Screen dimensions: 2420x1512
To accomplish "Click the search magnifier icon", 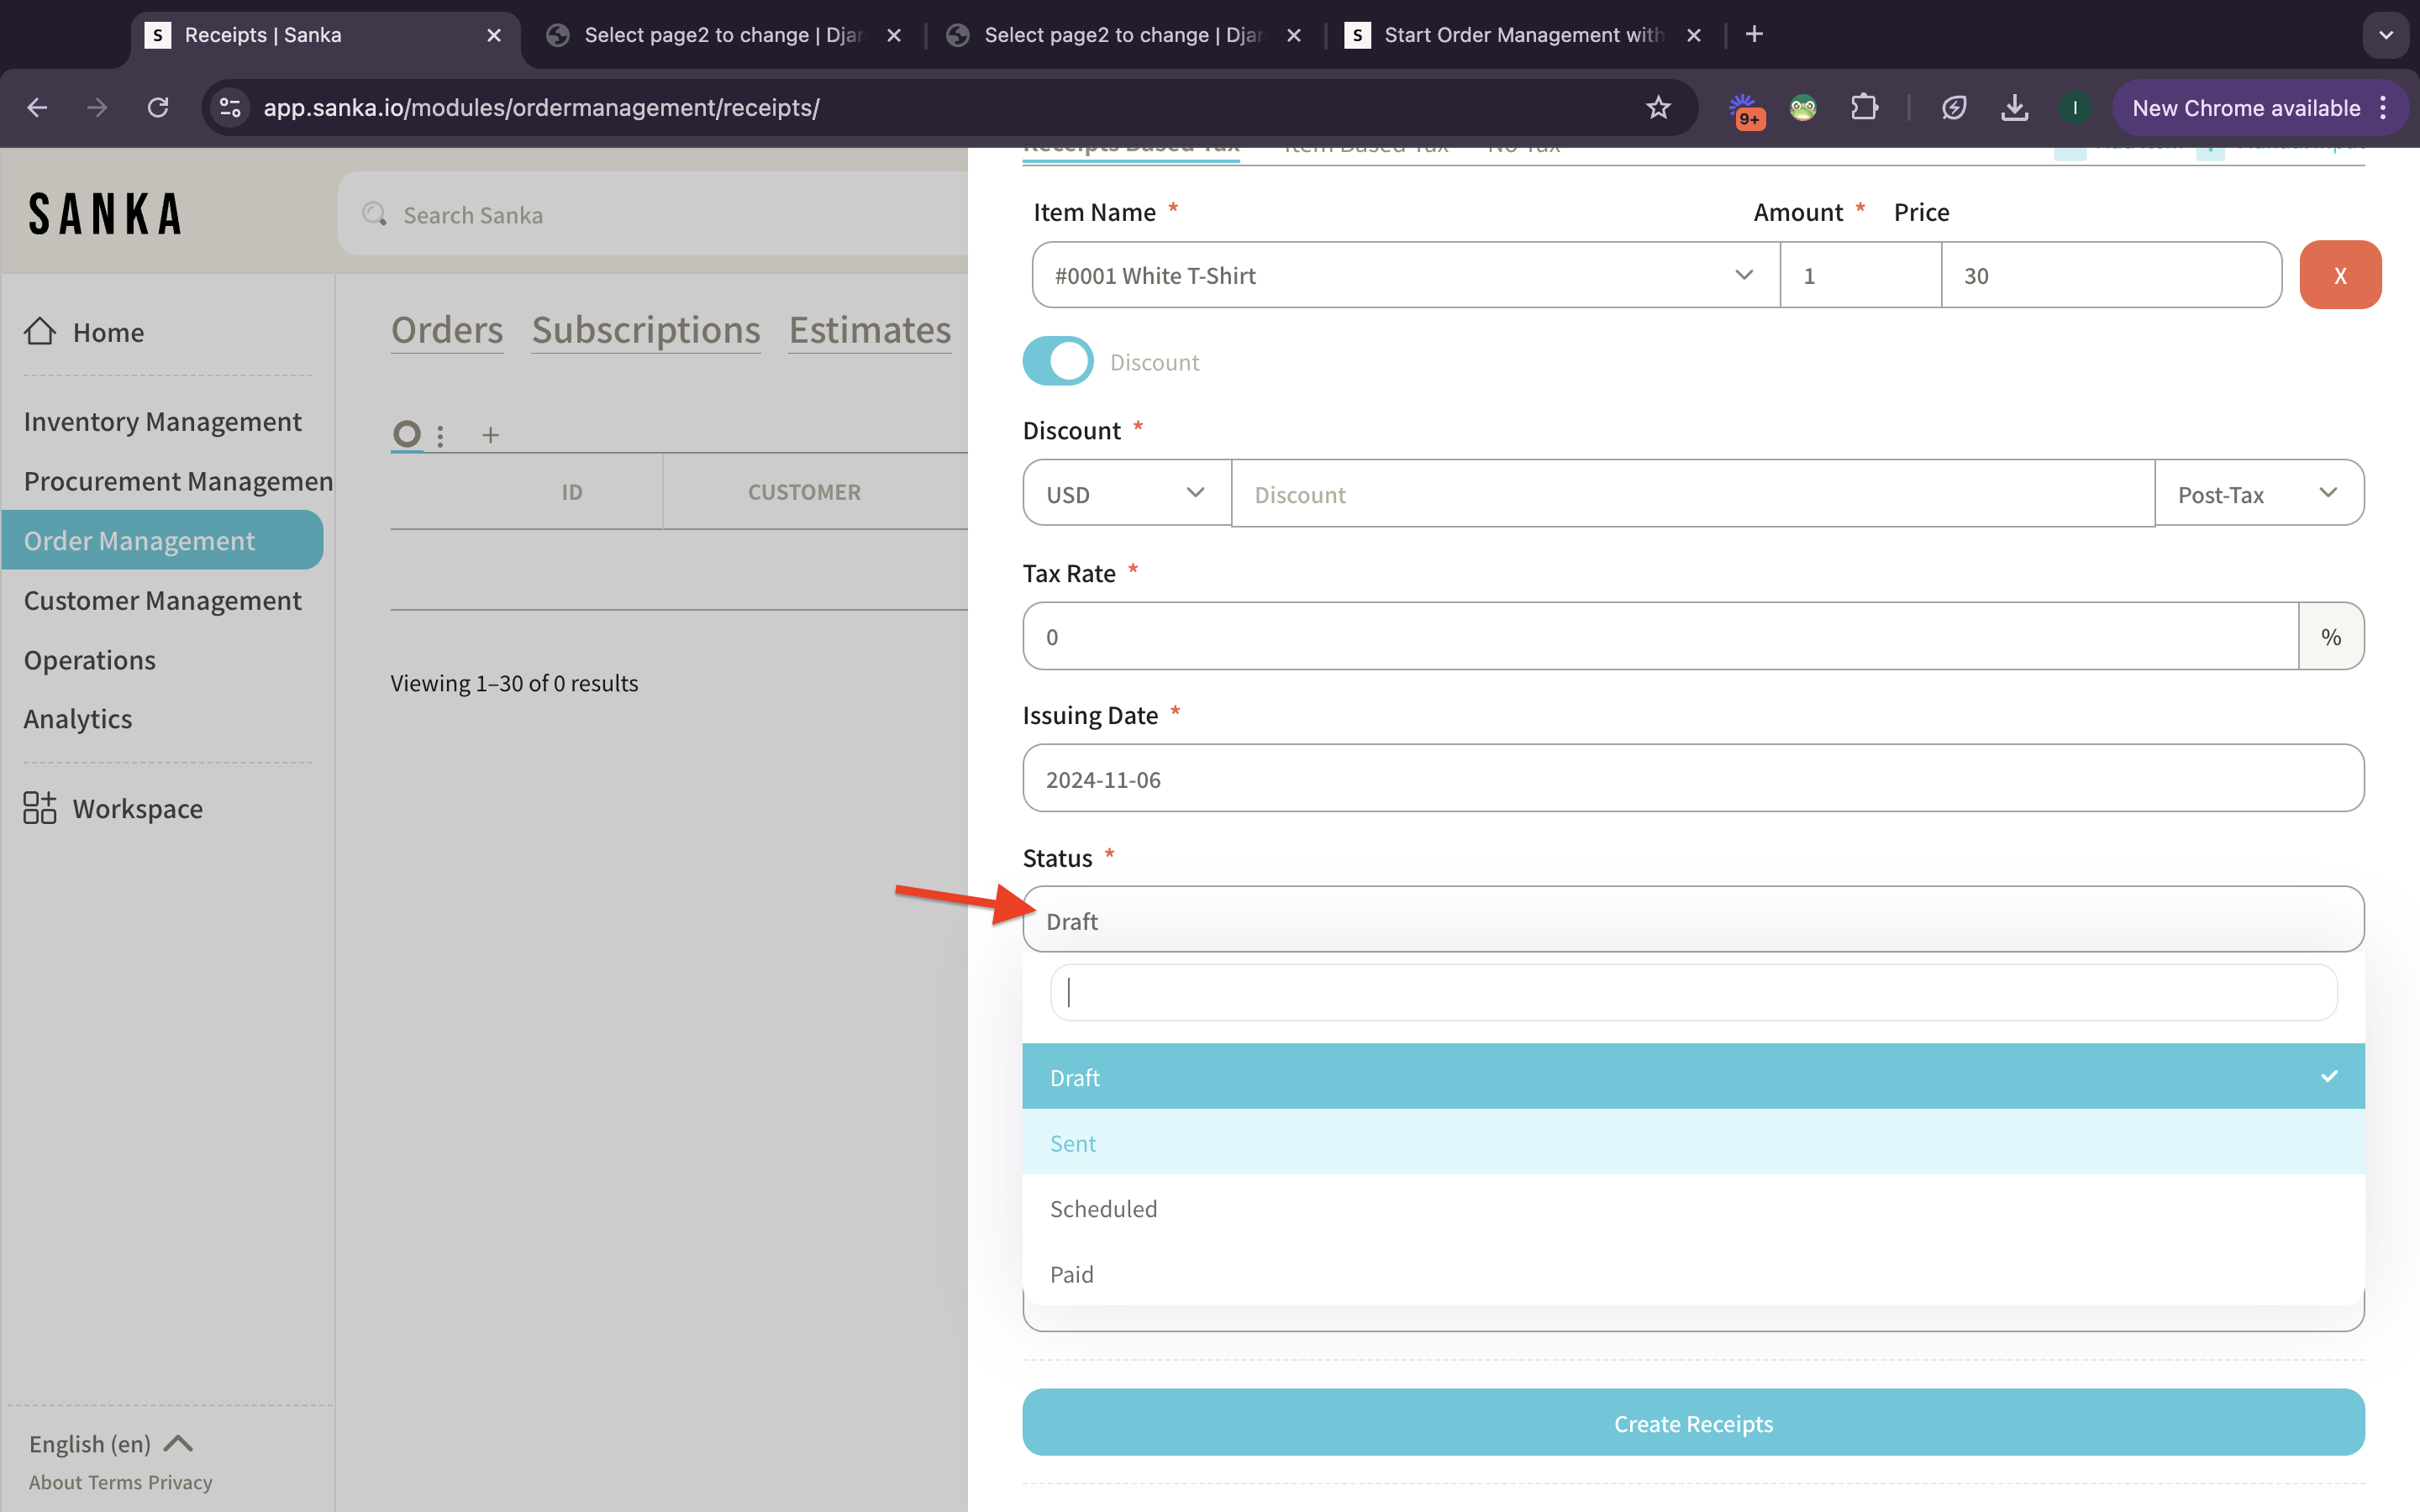I will pos(375,214).
